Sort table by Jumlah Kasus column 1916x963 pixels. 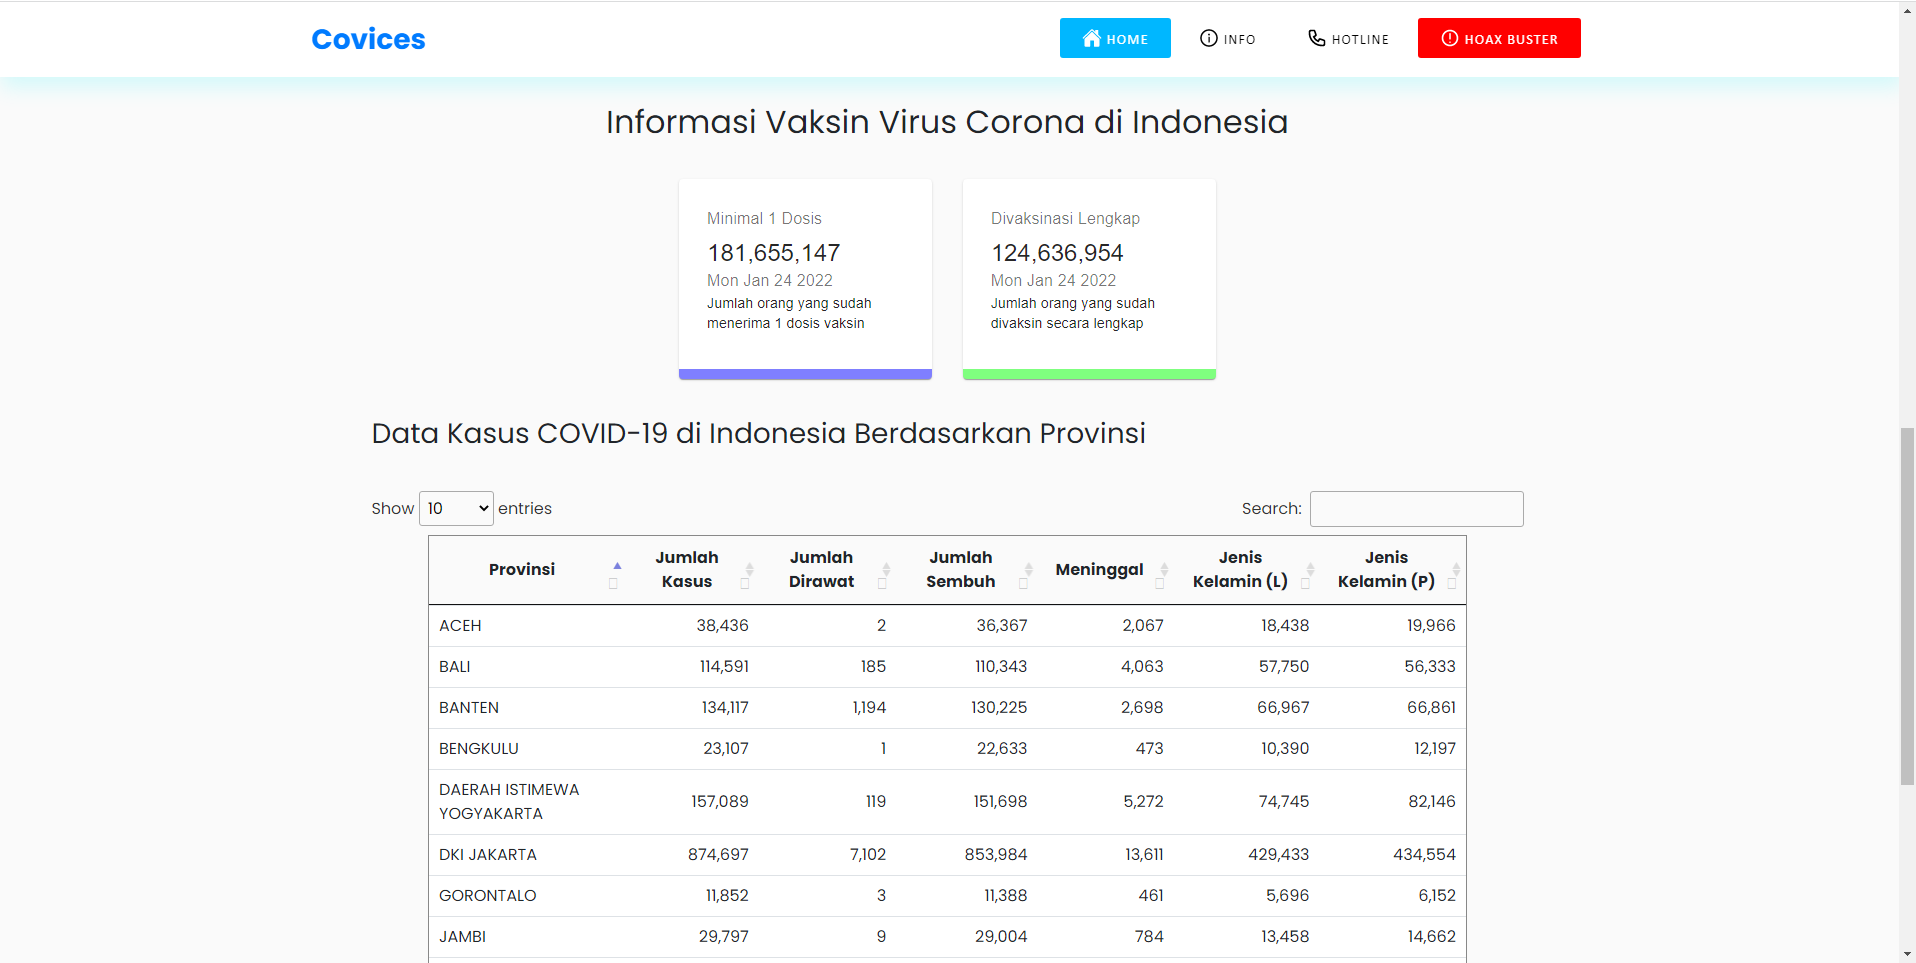point(694,570)
